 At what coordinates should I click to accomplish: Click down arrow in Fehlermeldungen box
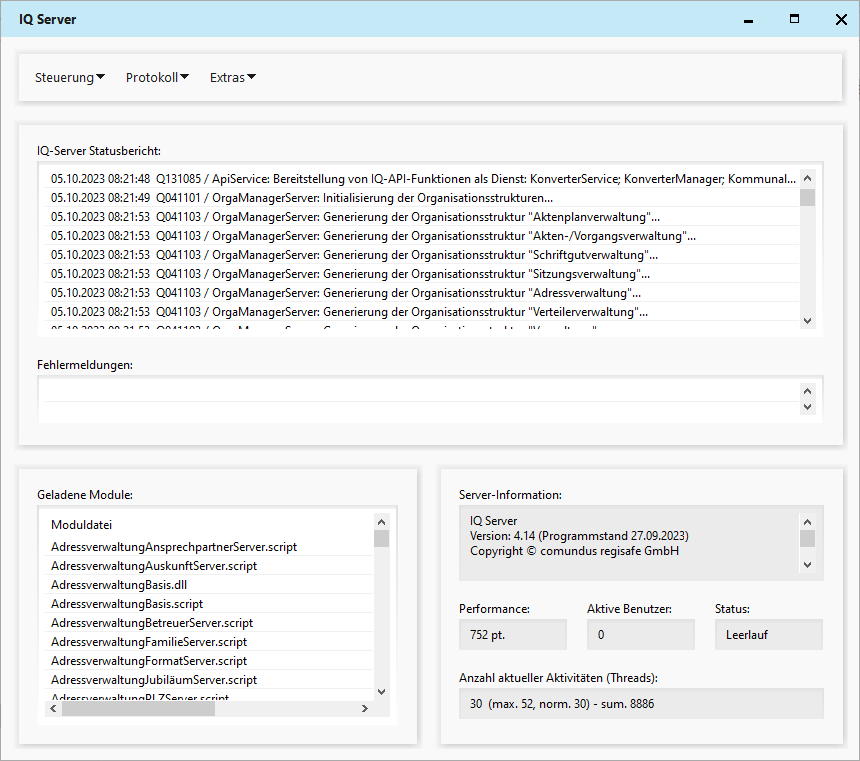(x=808, y=407)
